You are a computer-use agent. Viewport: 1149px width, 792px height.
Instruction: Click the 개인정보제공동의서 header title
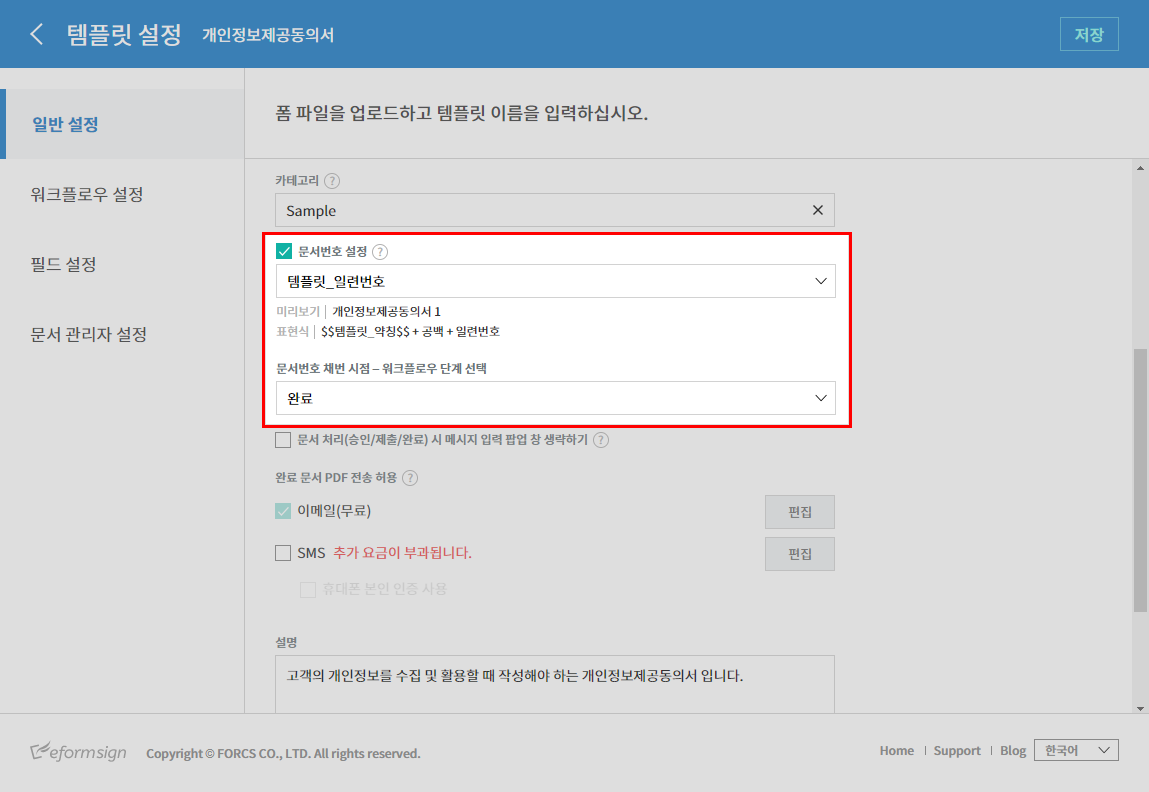pos(268,34)
